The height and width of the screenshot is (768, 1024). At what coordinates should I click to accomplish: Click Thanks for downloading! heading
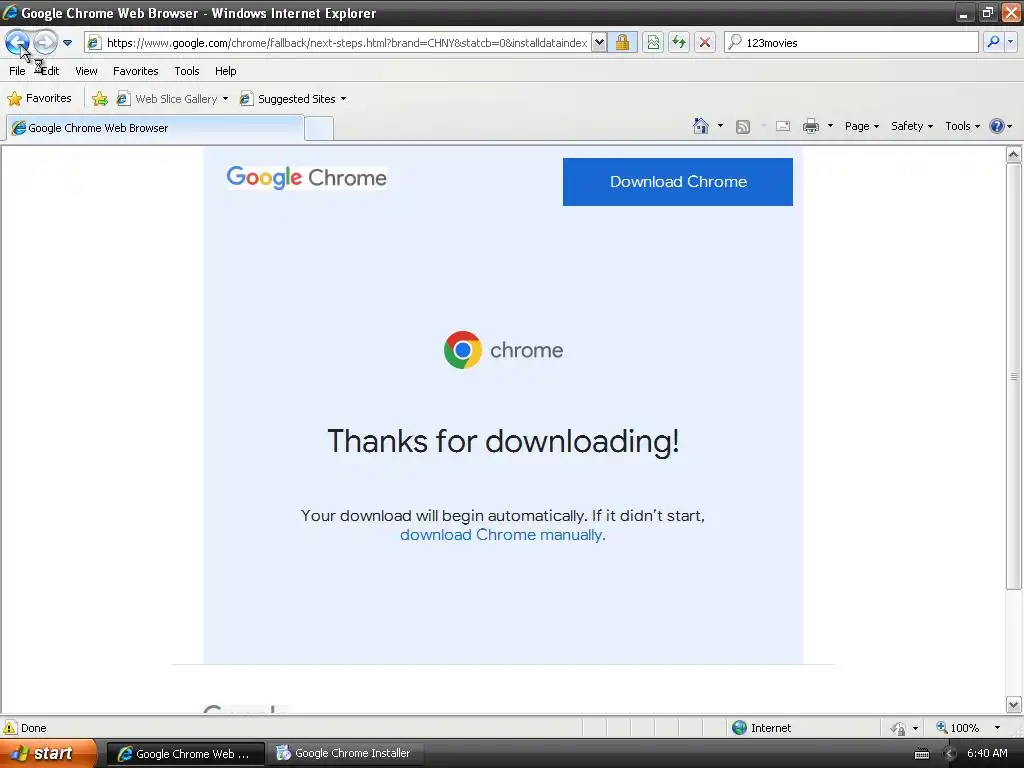coord(503,441)
